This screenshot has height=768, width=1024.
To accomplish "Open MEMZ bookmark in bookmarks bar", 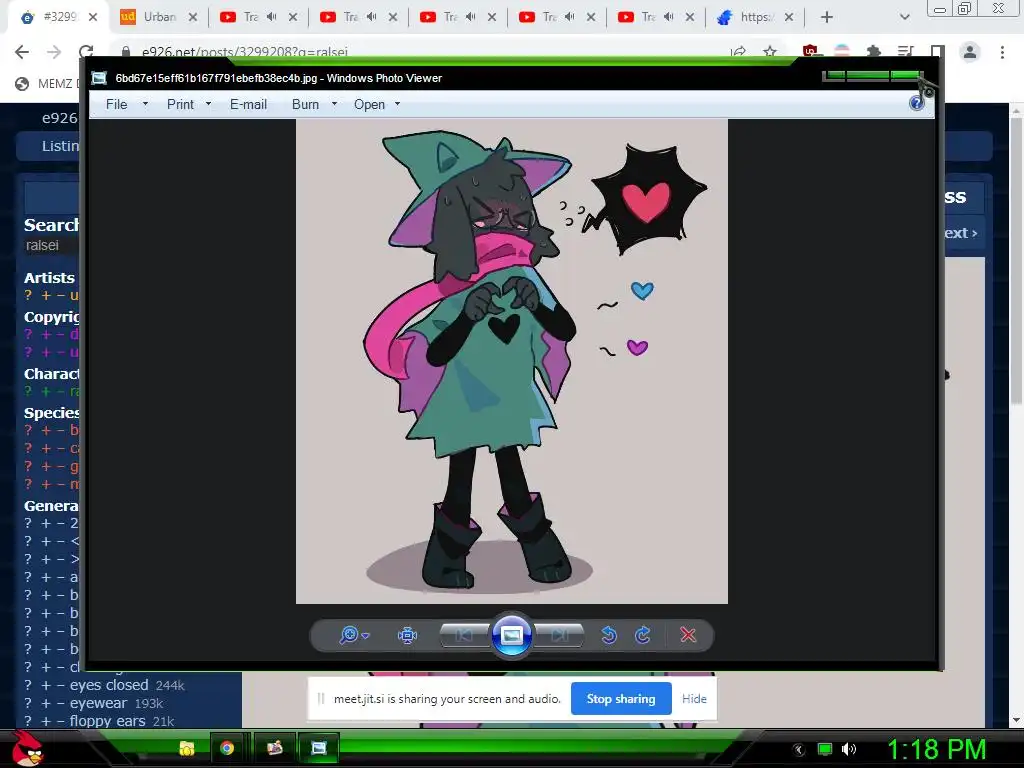I will pos(46,84).
